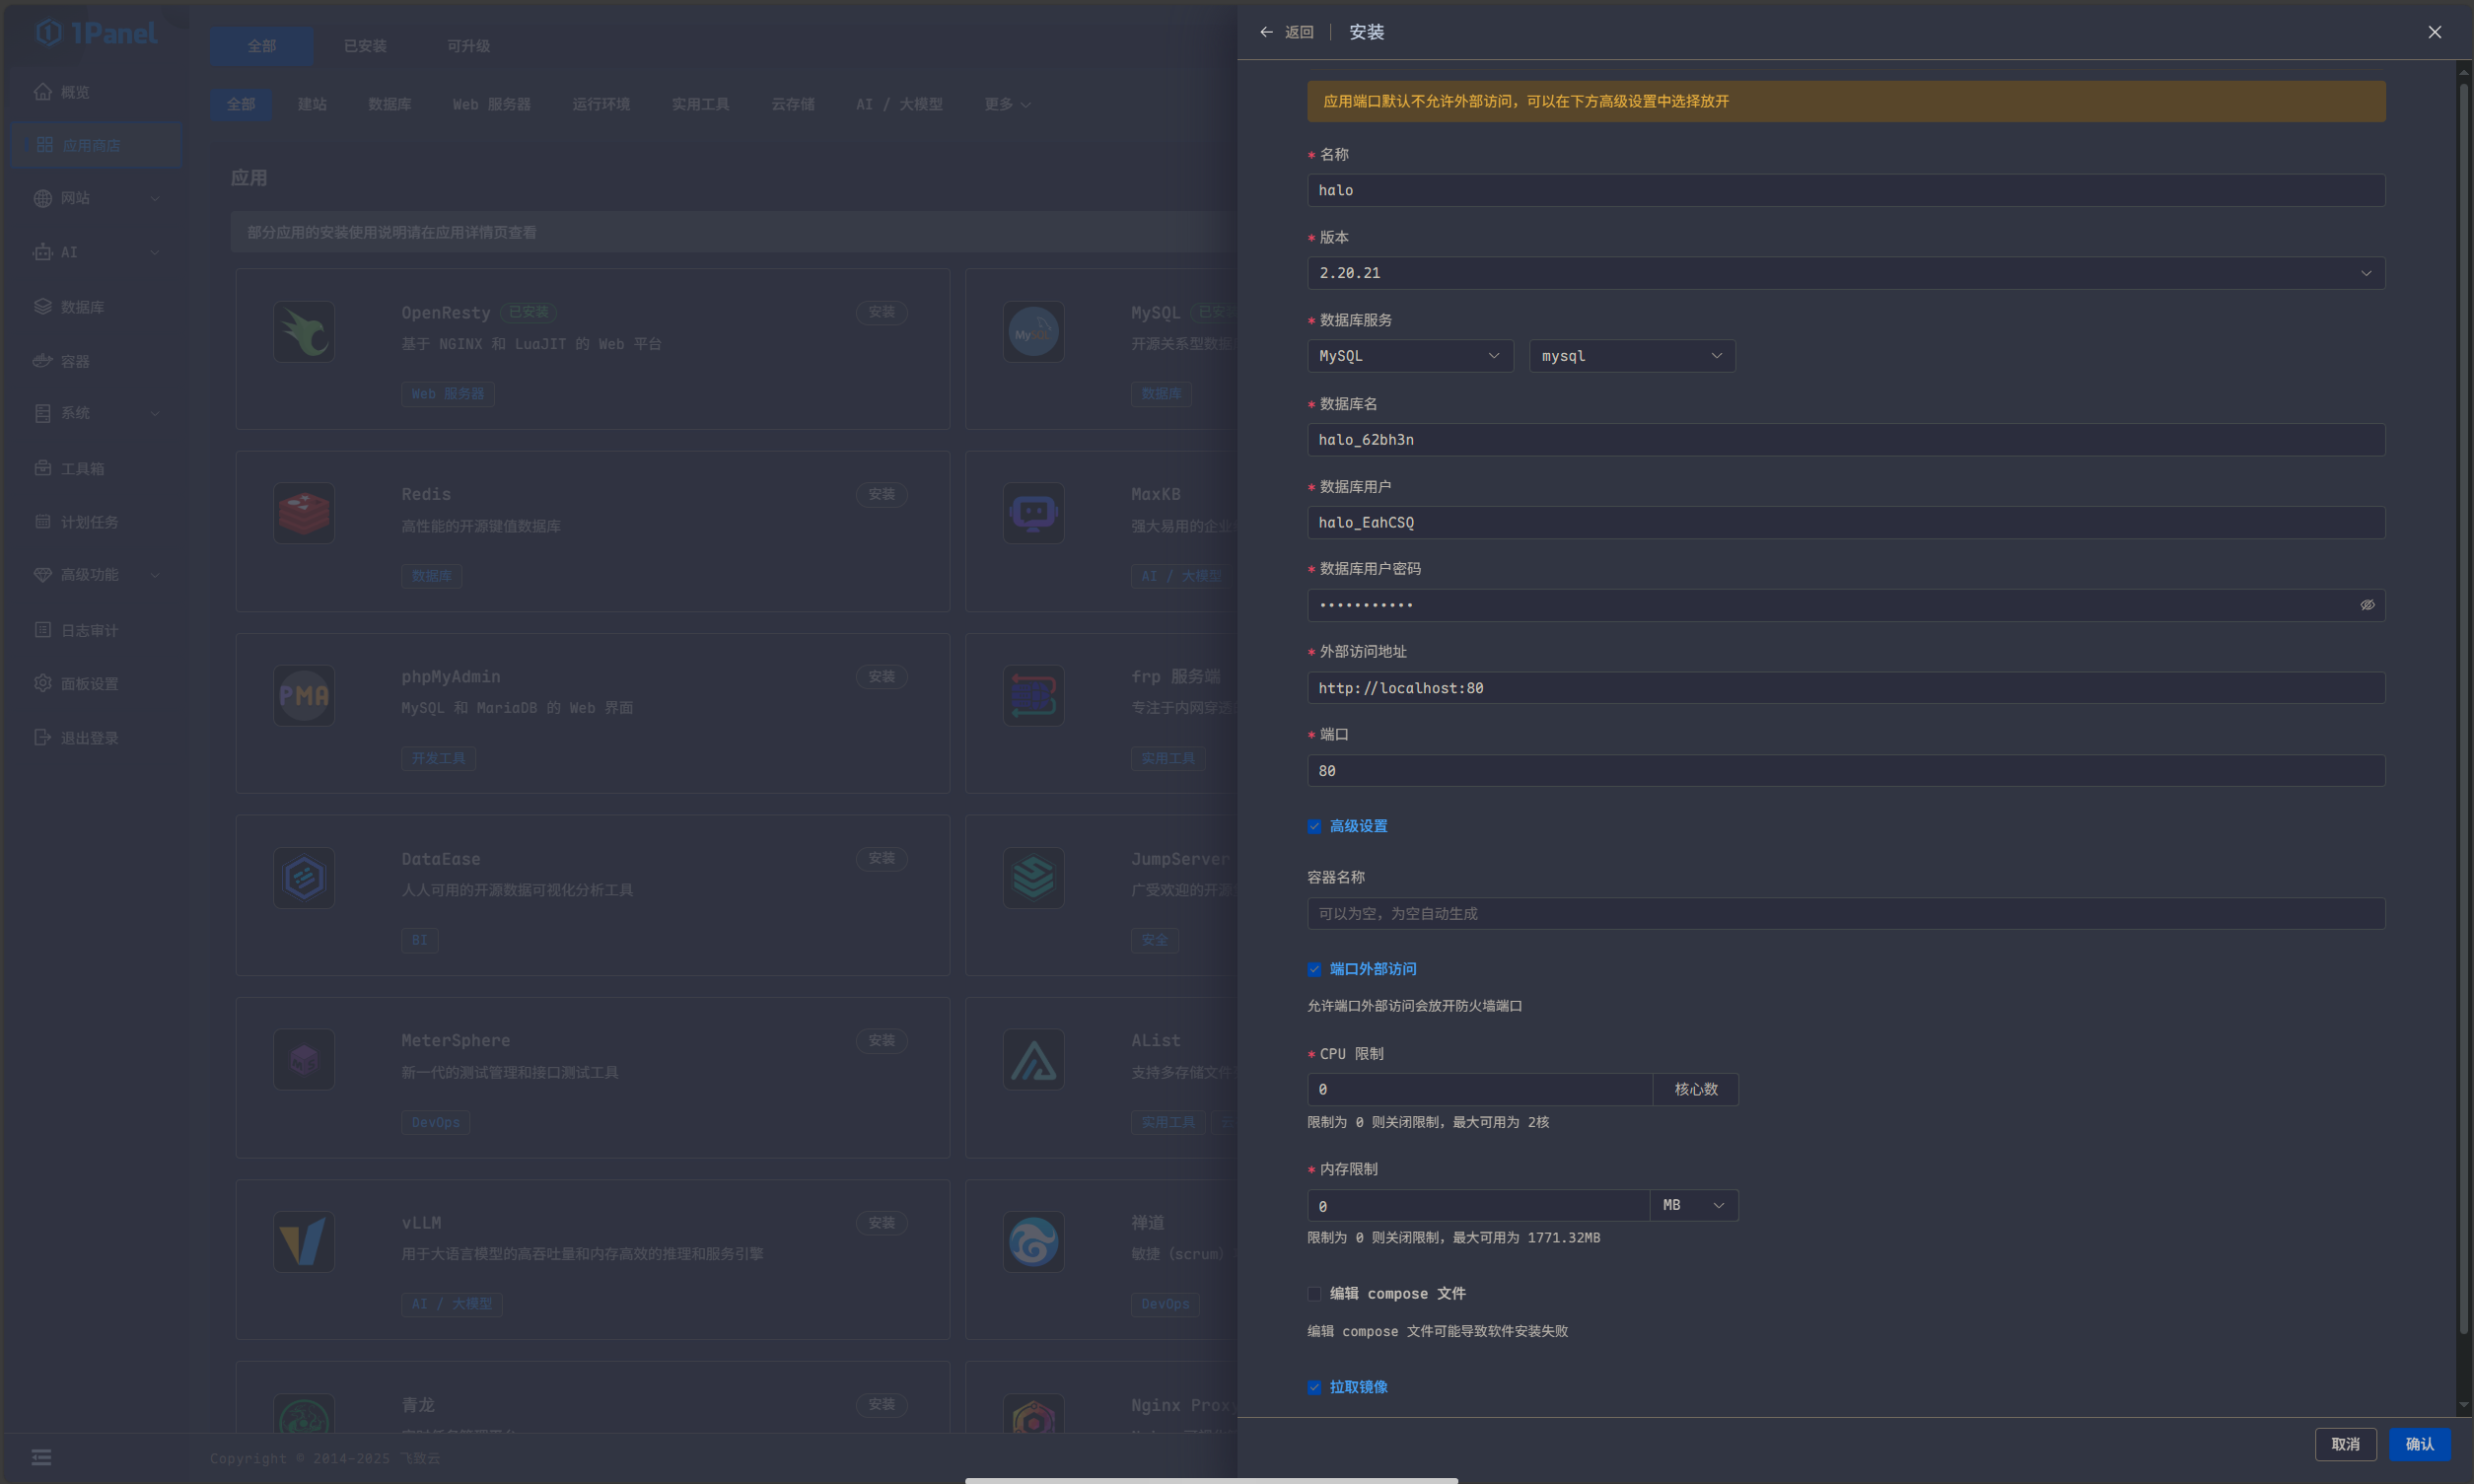Click the AList app icon

tap(1033, 1060)
